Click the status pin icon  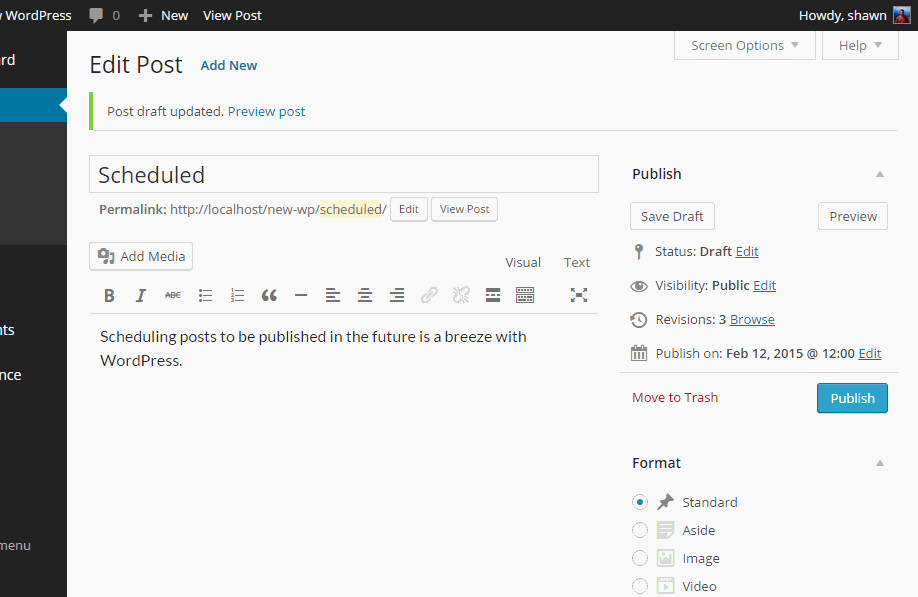click(639, 252)
